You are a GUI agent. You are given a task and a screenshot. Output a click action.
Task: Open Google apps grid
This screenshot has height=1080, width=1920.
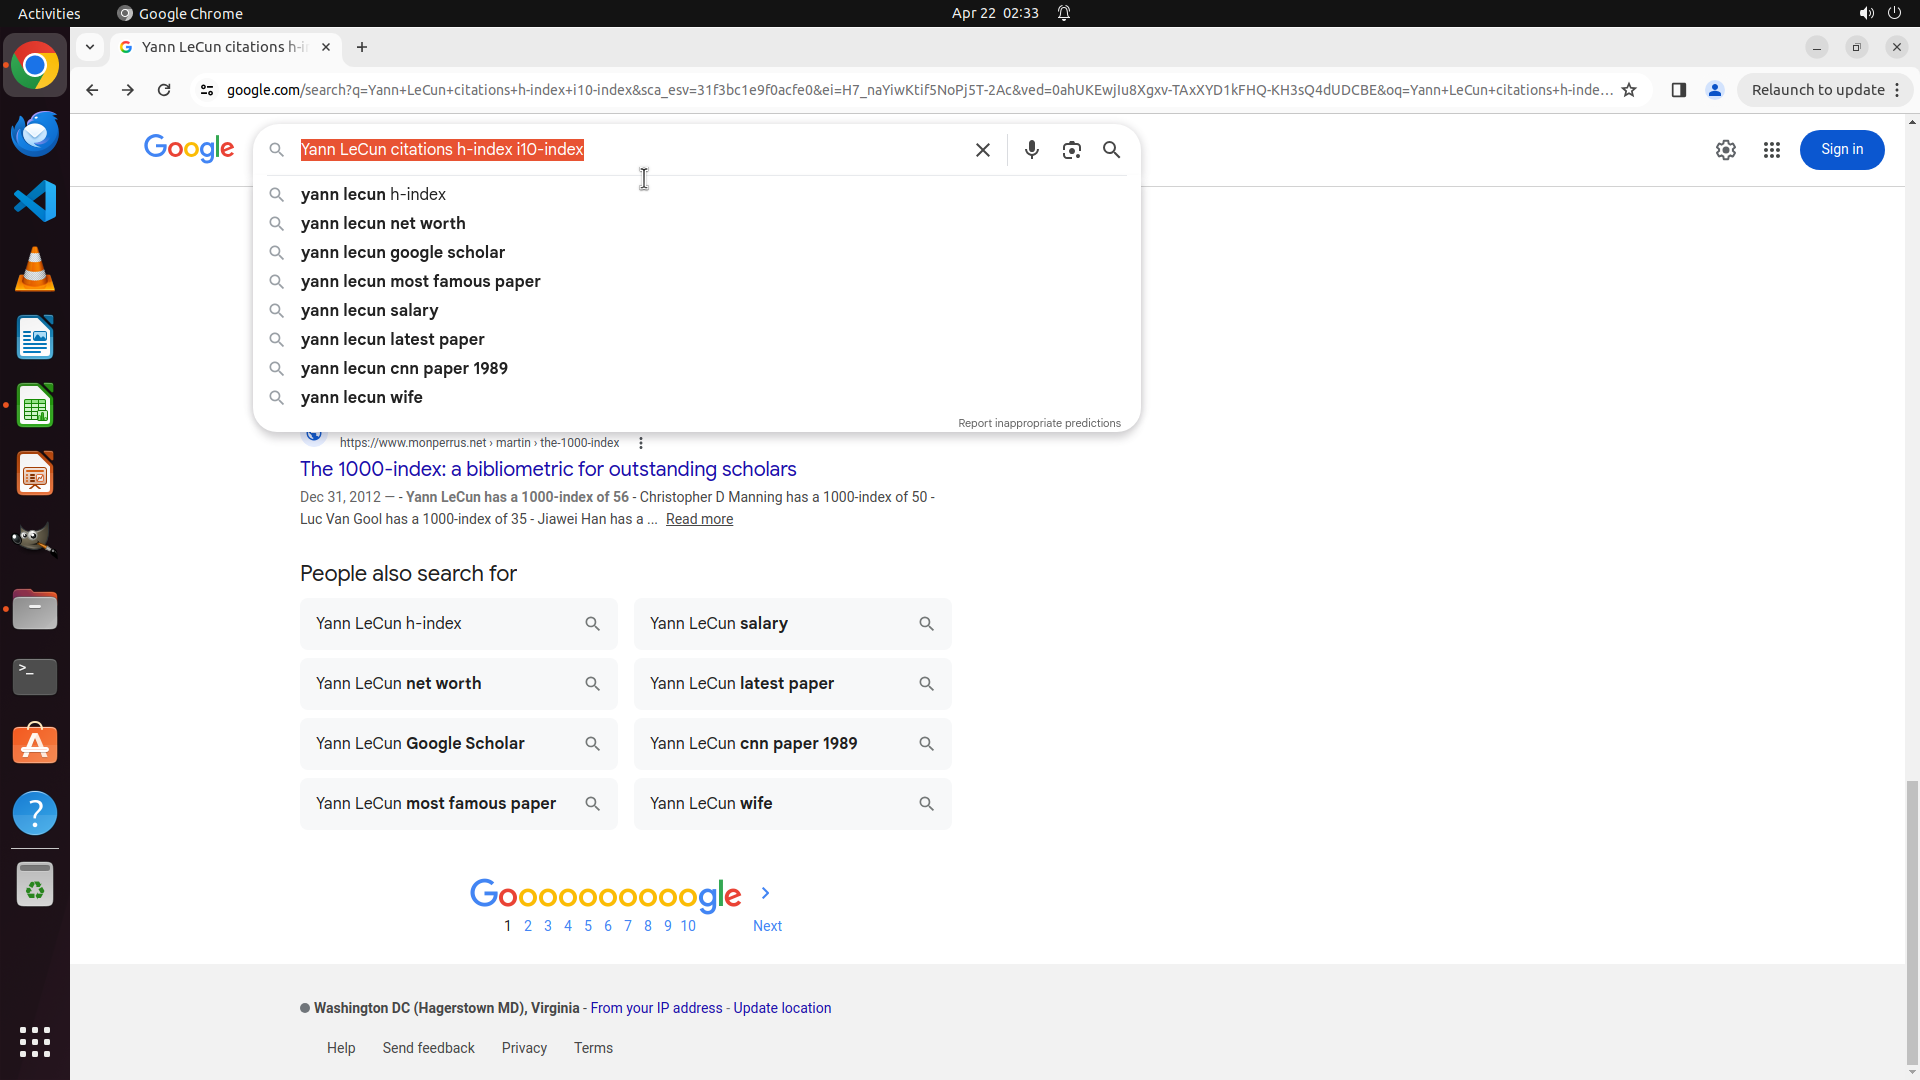(1771, 150)
